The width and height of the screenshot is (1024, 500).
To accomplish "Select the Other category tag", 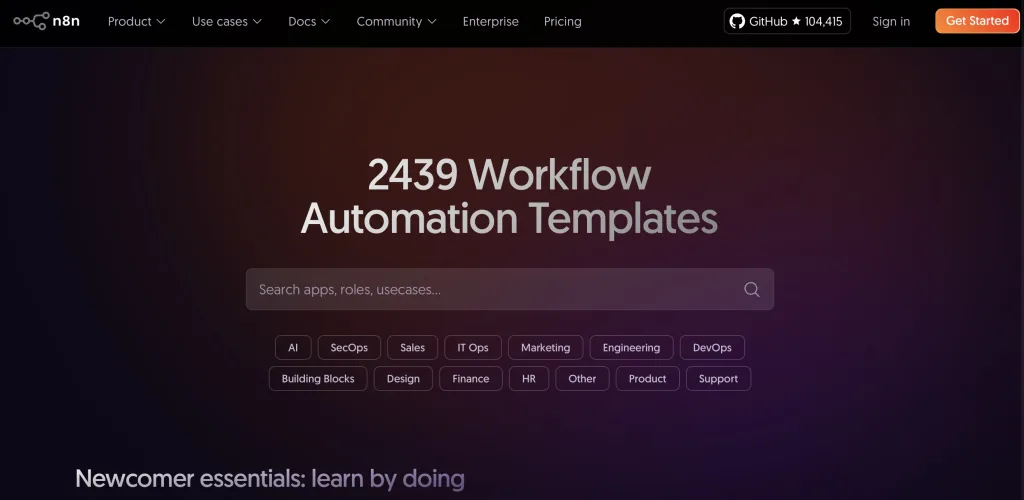I will tap(582, 379).
